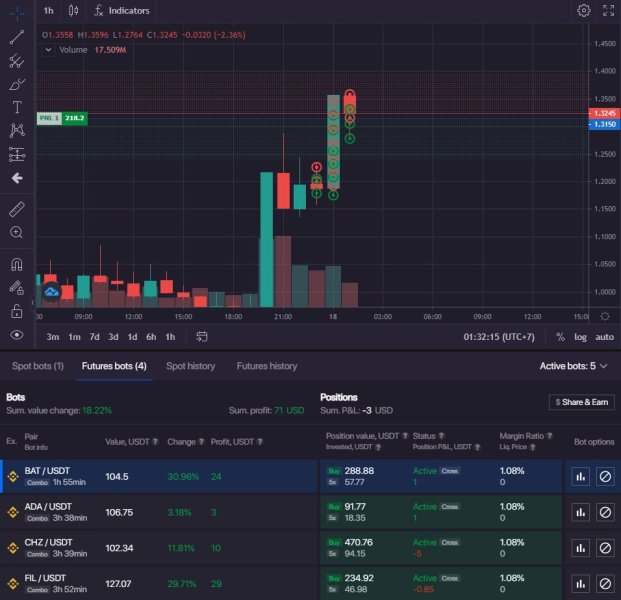
Task: Select the position forecasting tool
Action: click(x=17, y=154)
